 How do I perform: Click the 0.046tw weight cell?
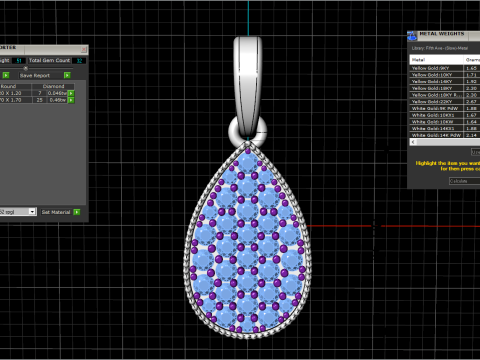click(57, 93)
